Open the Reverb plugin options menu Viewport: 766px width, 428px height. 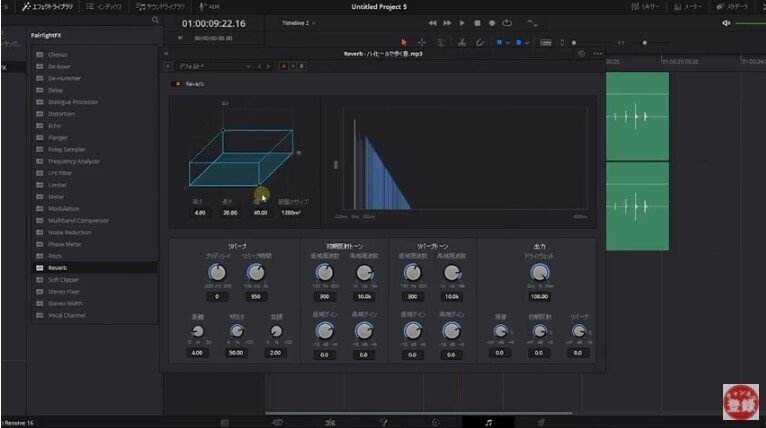[597, 53]
